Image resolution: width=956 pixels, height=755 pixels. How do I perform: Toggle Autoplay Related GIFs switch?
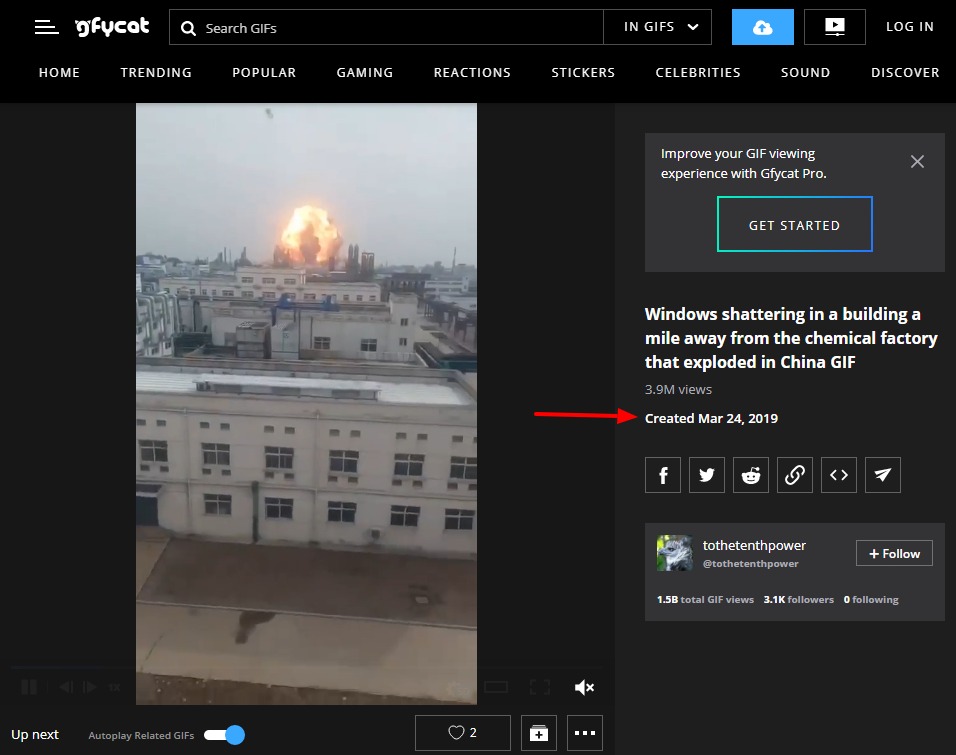(224, 735)
